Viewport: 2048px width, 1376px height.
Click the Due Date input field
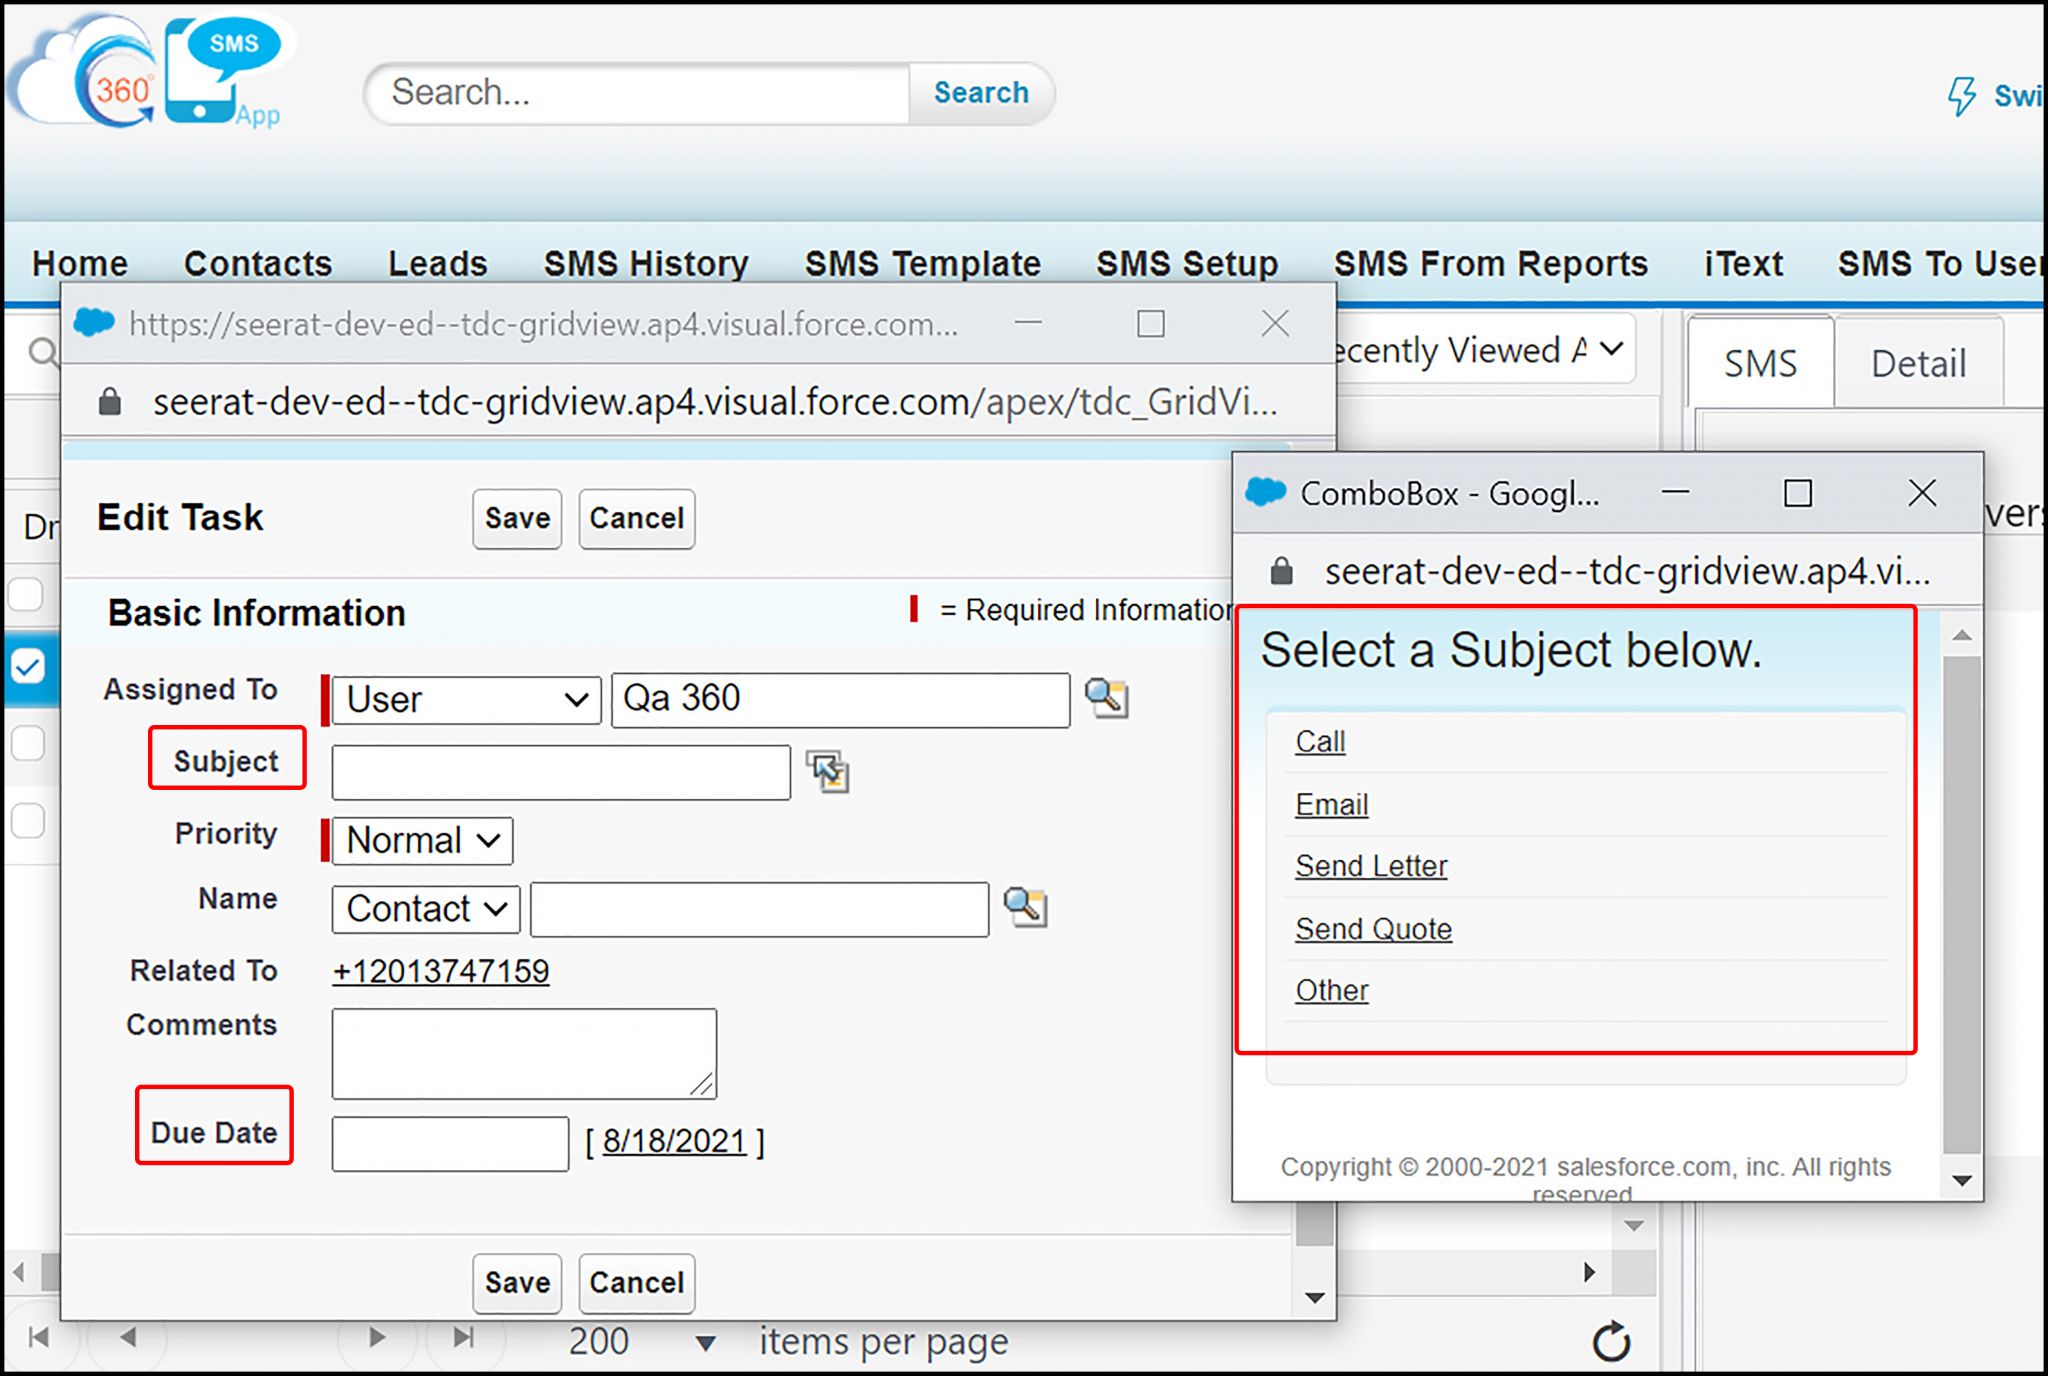coord(450,1143)
